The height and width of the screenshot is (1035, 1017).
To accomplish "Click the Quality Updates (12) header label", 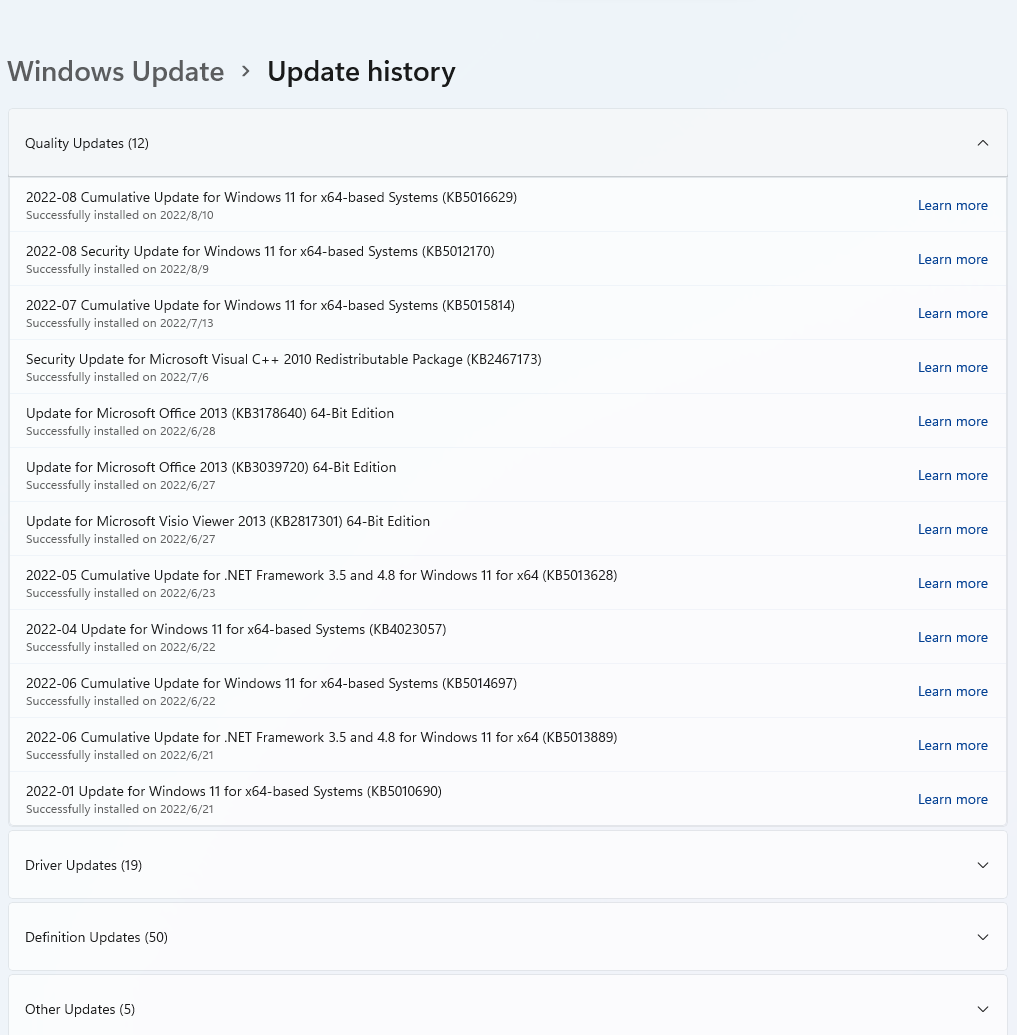I will (x=87, y=143).
